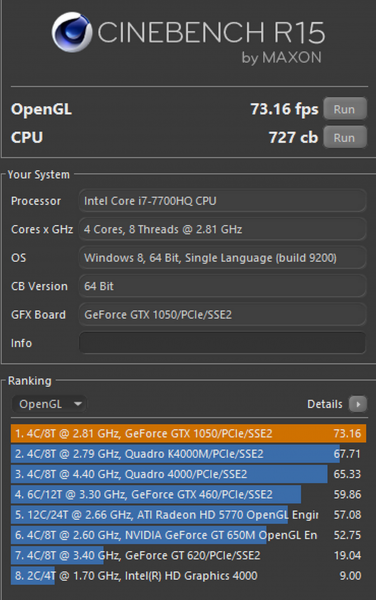Image resolution: width=376 pixels, height=600 pixels.
Task: Click the empty Info input field
Action: (222, 343)
